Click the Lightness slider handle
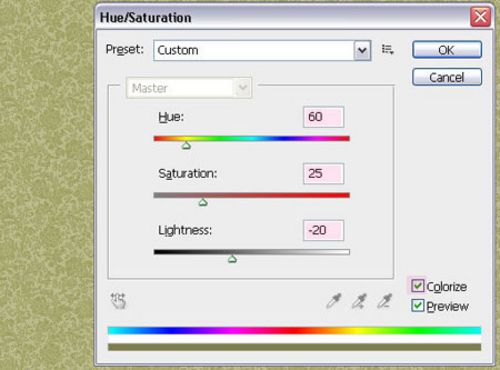This screenshot has height=370, width=500. coord(232,259)
